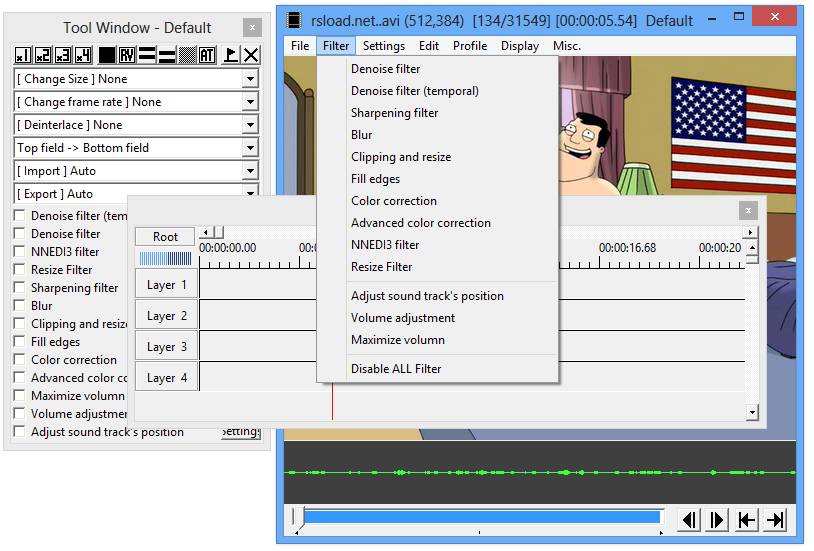Select Disable ALL Filter menu entry
814x551 pixels.
tap(437, 369)
